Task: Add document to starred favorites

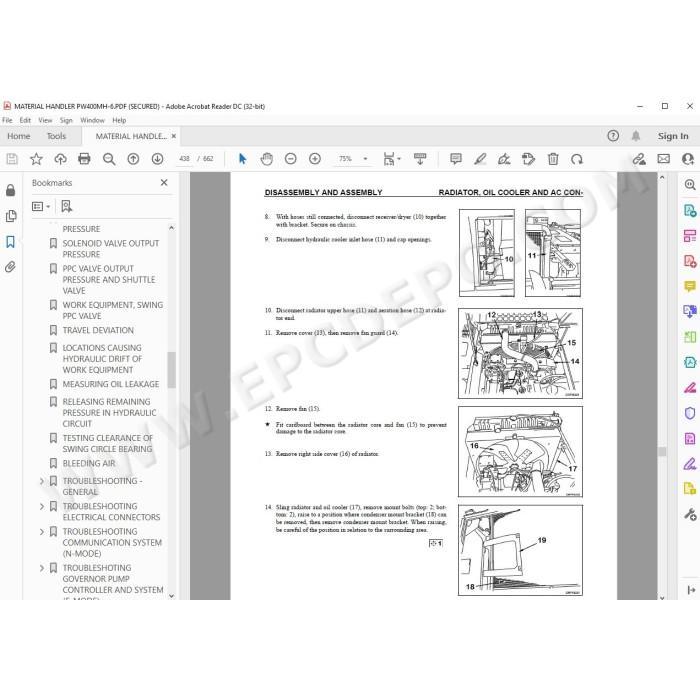Action: point(36,159)
